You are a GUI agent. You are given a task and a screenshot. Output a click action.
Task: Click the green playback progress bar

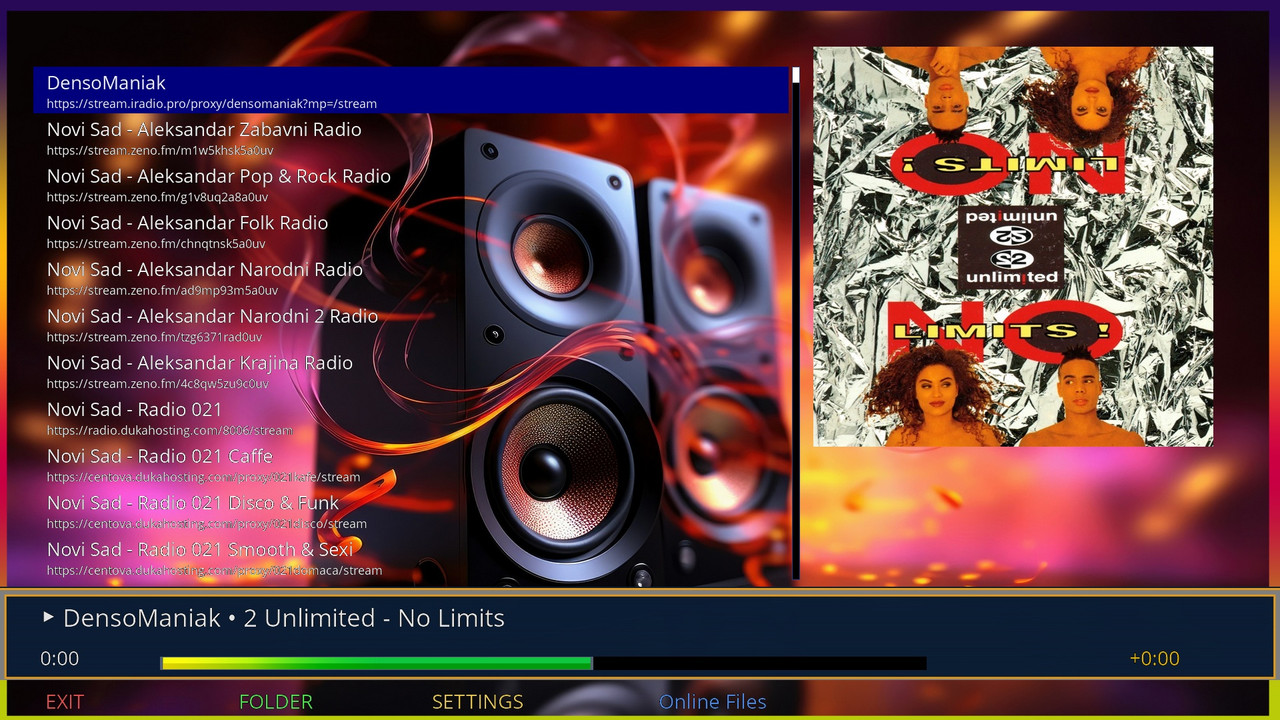click(x=377, y=663)
